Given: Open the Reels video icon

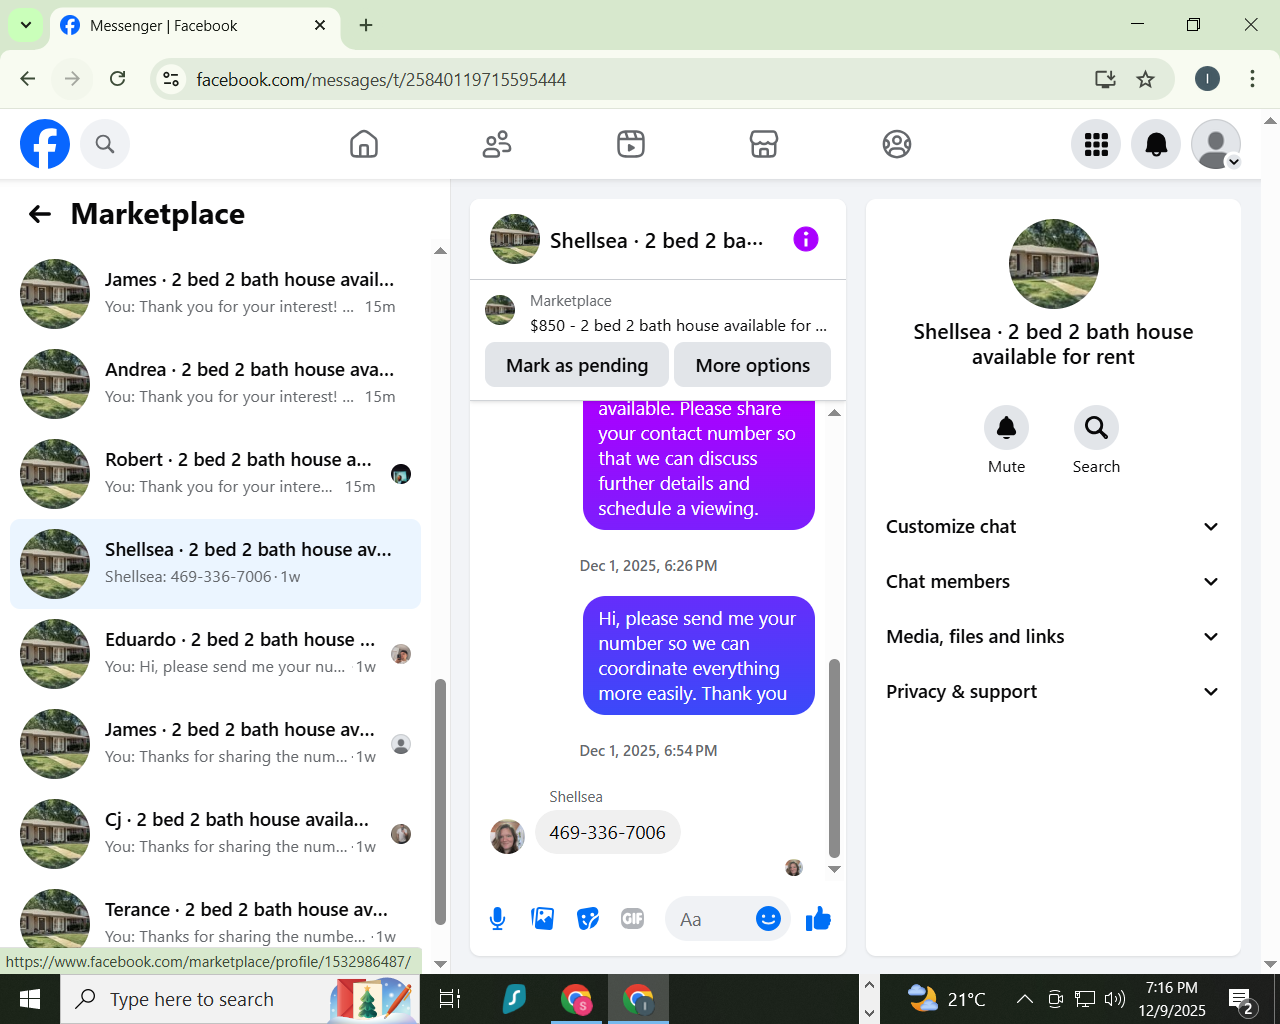Looking at the screenshot, I should pyautogui.click(x=631, y=144).
